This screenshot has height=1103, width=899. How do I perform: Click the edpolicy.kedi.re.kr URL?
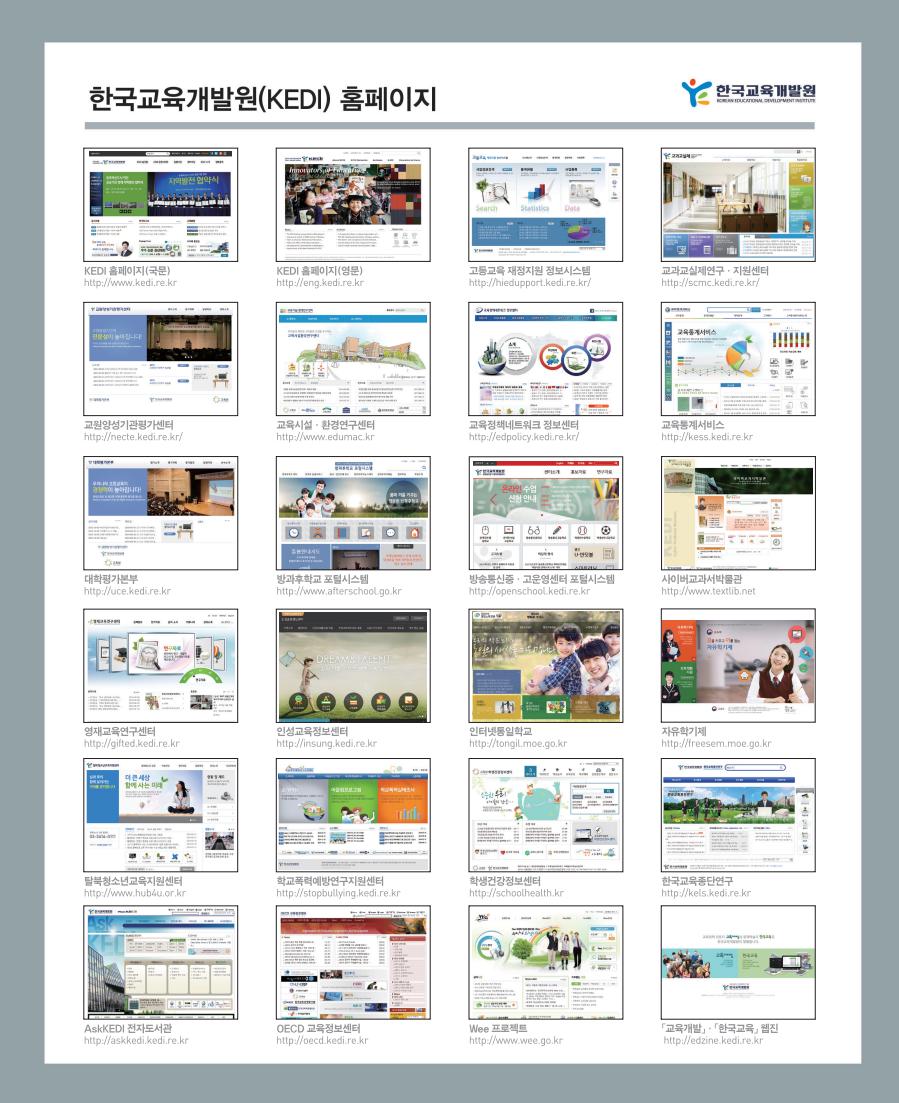click(x=524, y=437)
